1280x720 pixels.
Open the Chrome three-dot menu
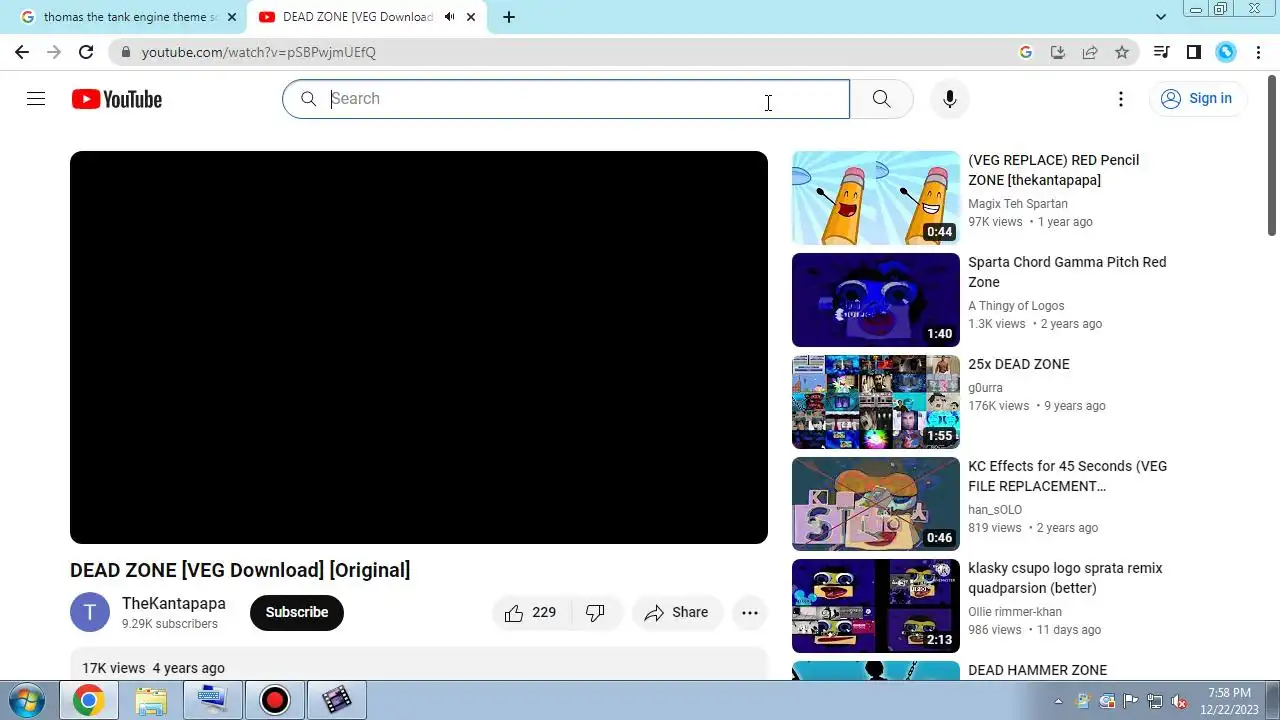point(1258,52)
